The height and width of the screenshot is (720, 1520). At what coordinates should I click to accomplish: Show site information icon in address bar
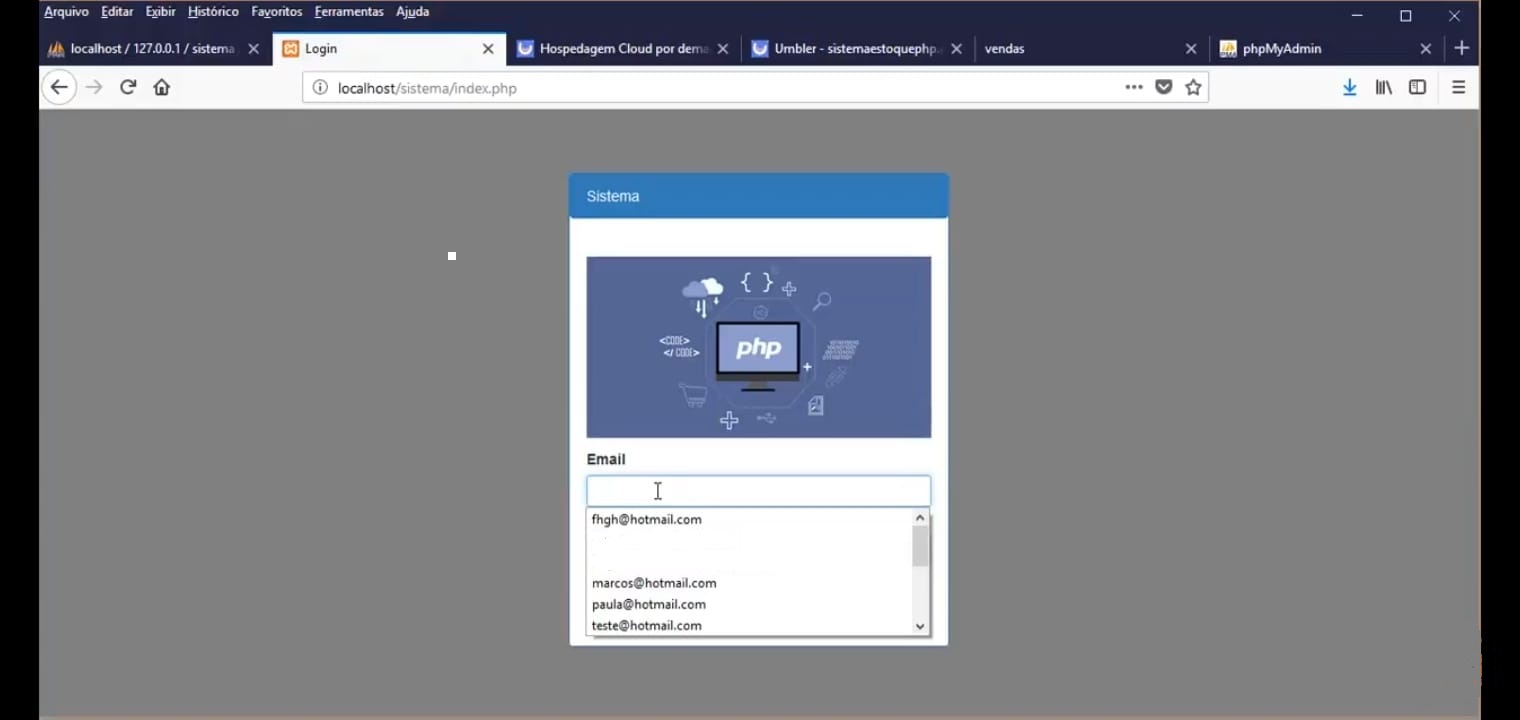click(320, 88)
